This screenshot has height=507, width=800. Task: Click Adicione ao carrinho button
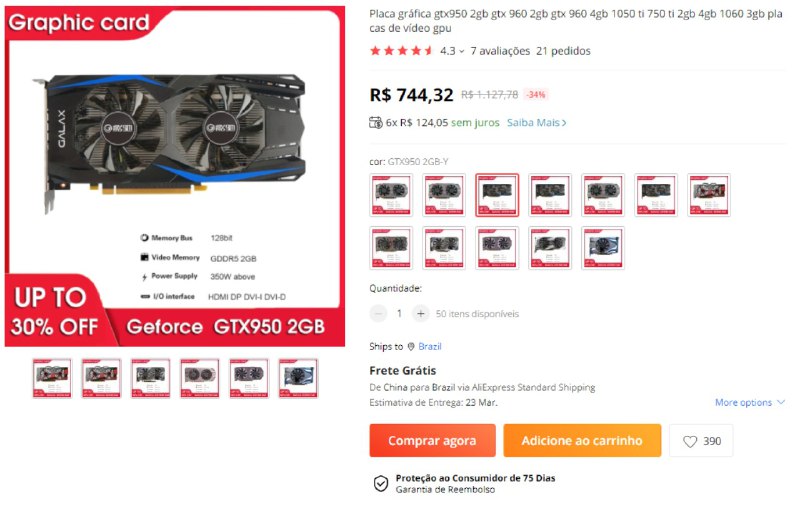pyautogui.click(x=582, y=441)
